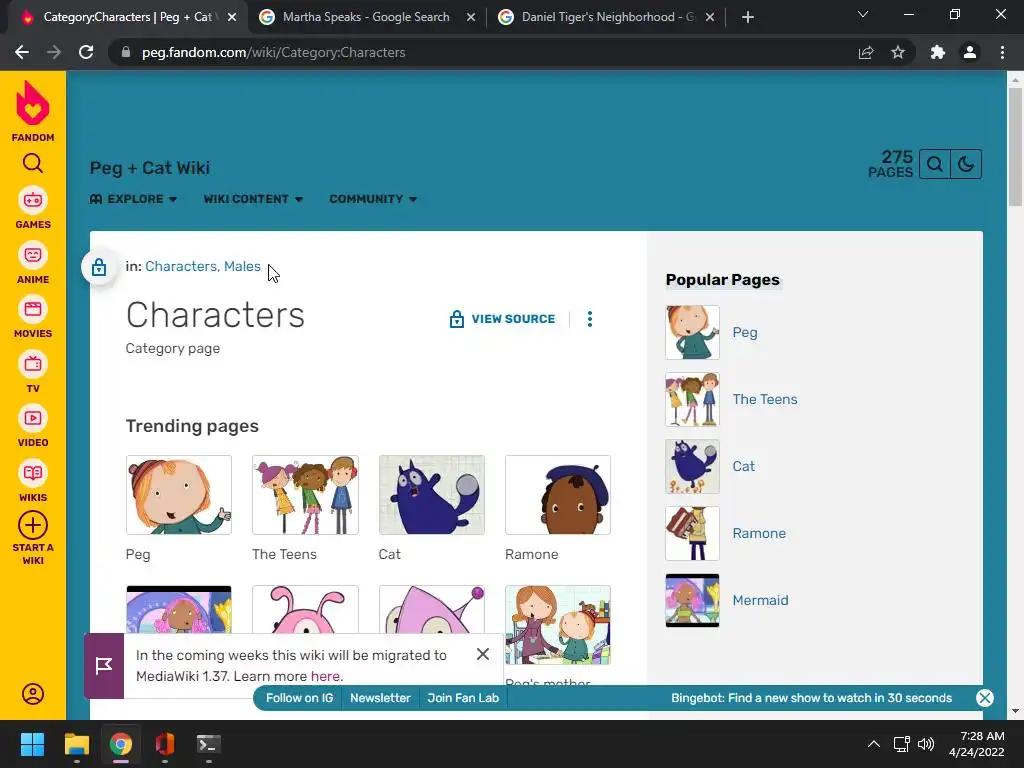
Task: Open the Chrome profile avatar
Action: point(970,52)
